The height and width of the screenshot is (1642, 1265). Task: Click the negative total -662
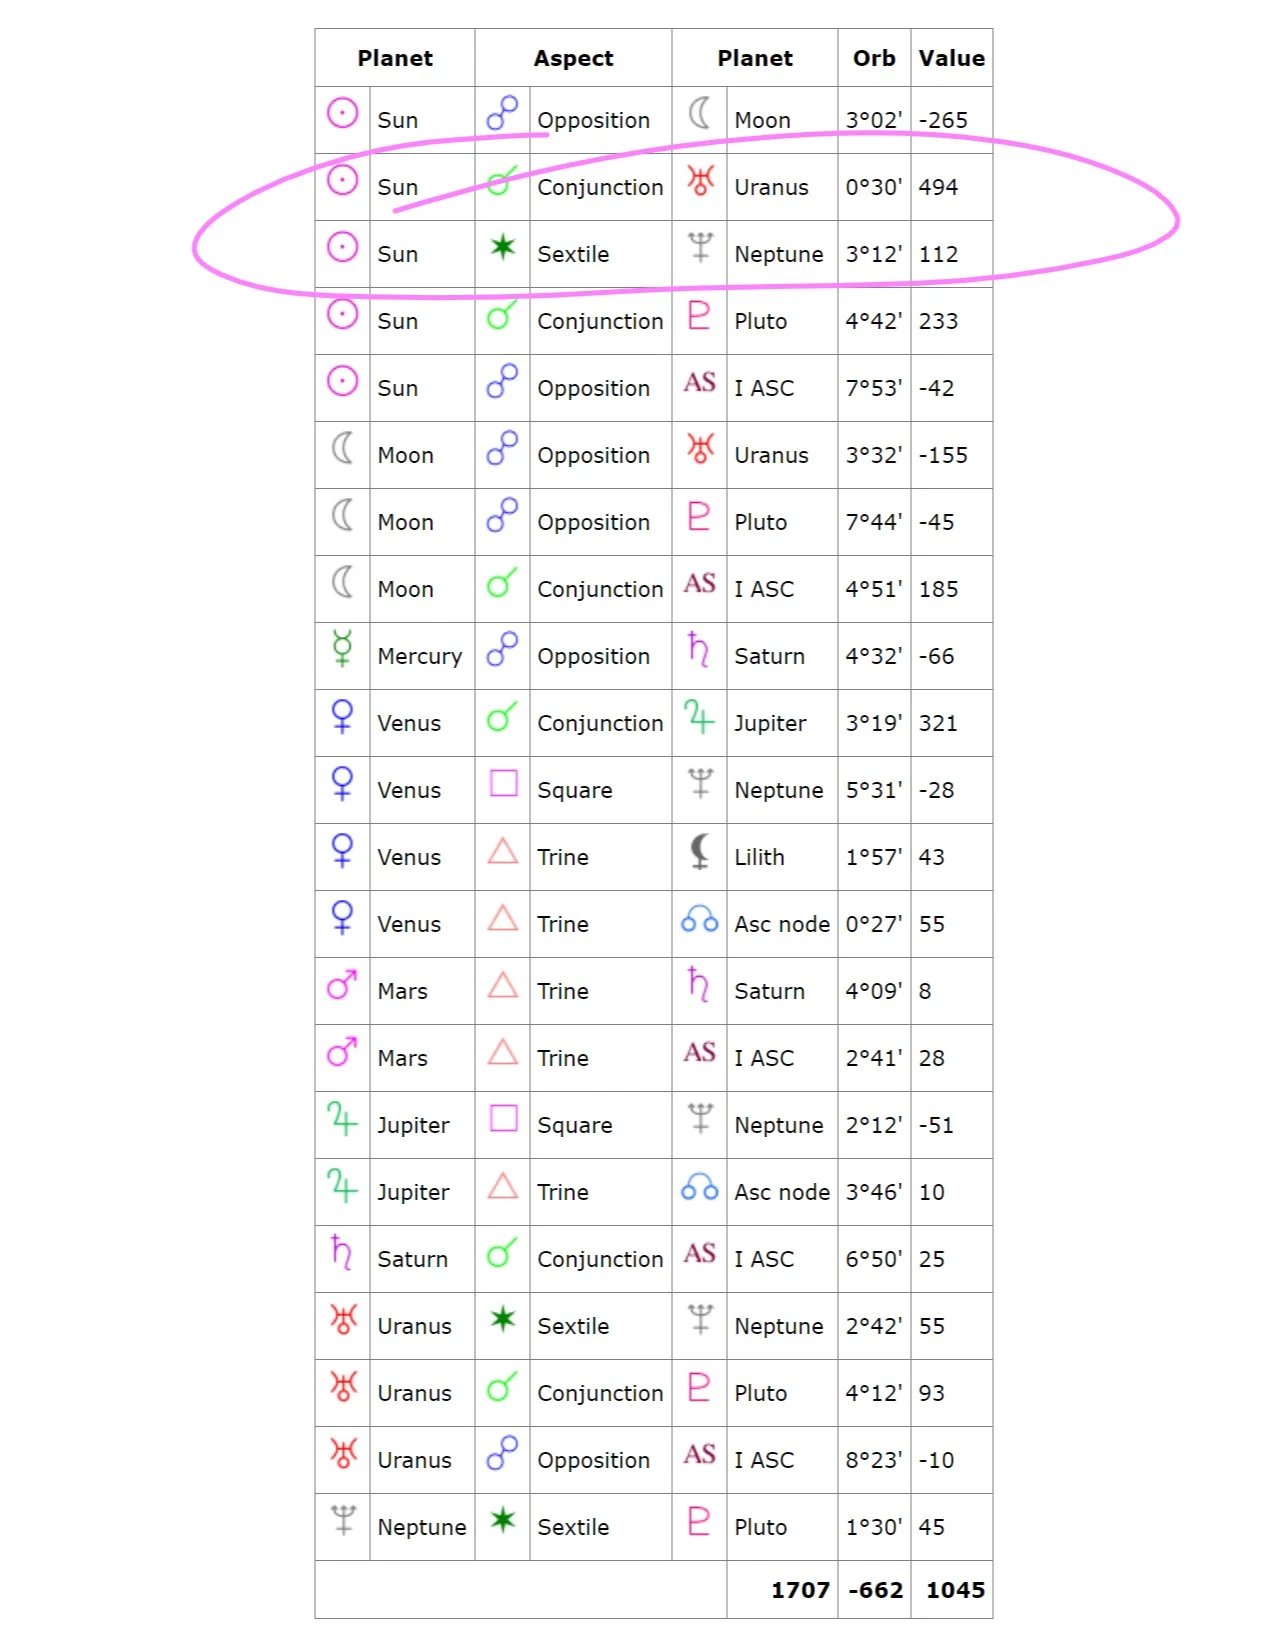875,1590
